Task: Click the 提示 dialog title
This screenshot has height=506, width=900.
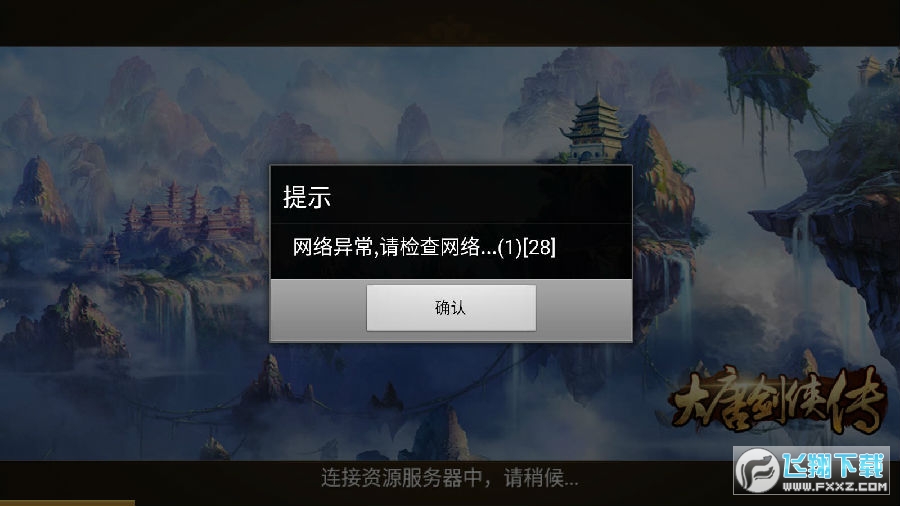Action: click(x=307, y=197)
